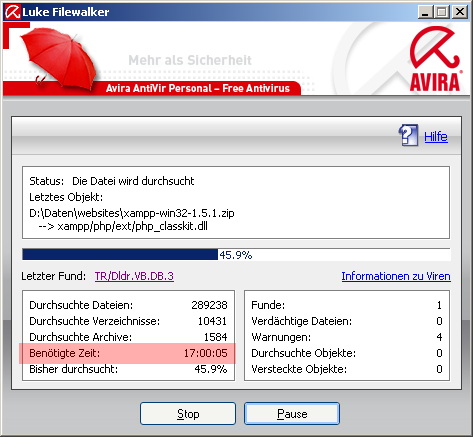
Task: Click the Letzter Fund label
Action: coord(53,276)
